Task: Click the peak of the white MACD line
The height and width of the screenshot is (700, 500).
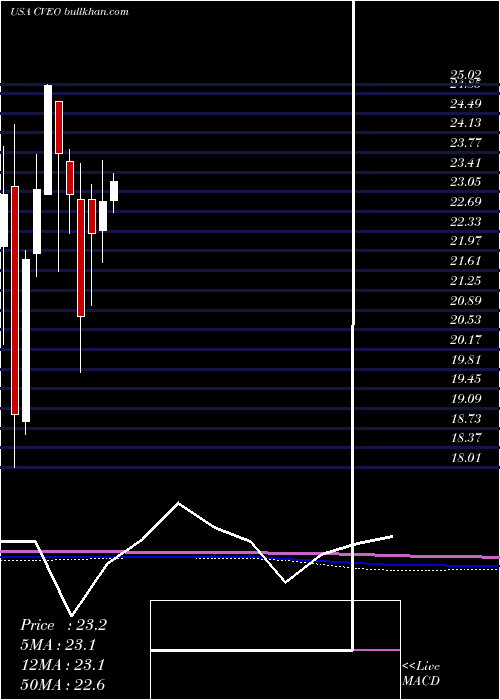Action: [x=179, y=503]
